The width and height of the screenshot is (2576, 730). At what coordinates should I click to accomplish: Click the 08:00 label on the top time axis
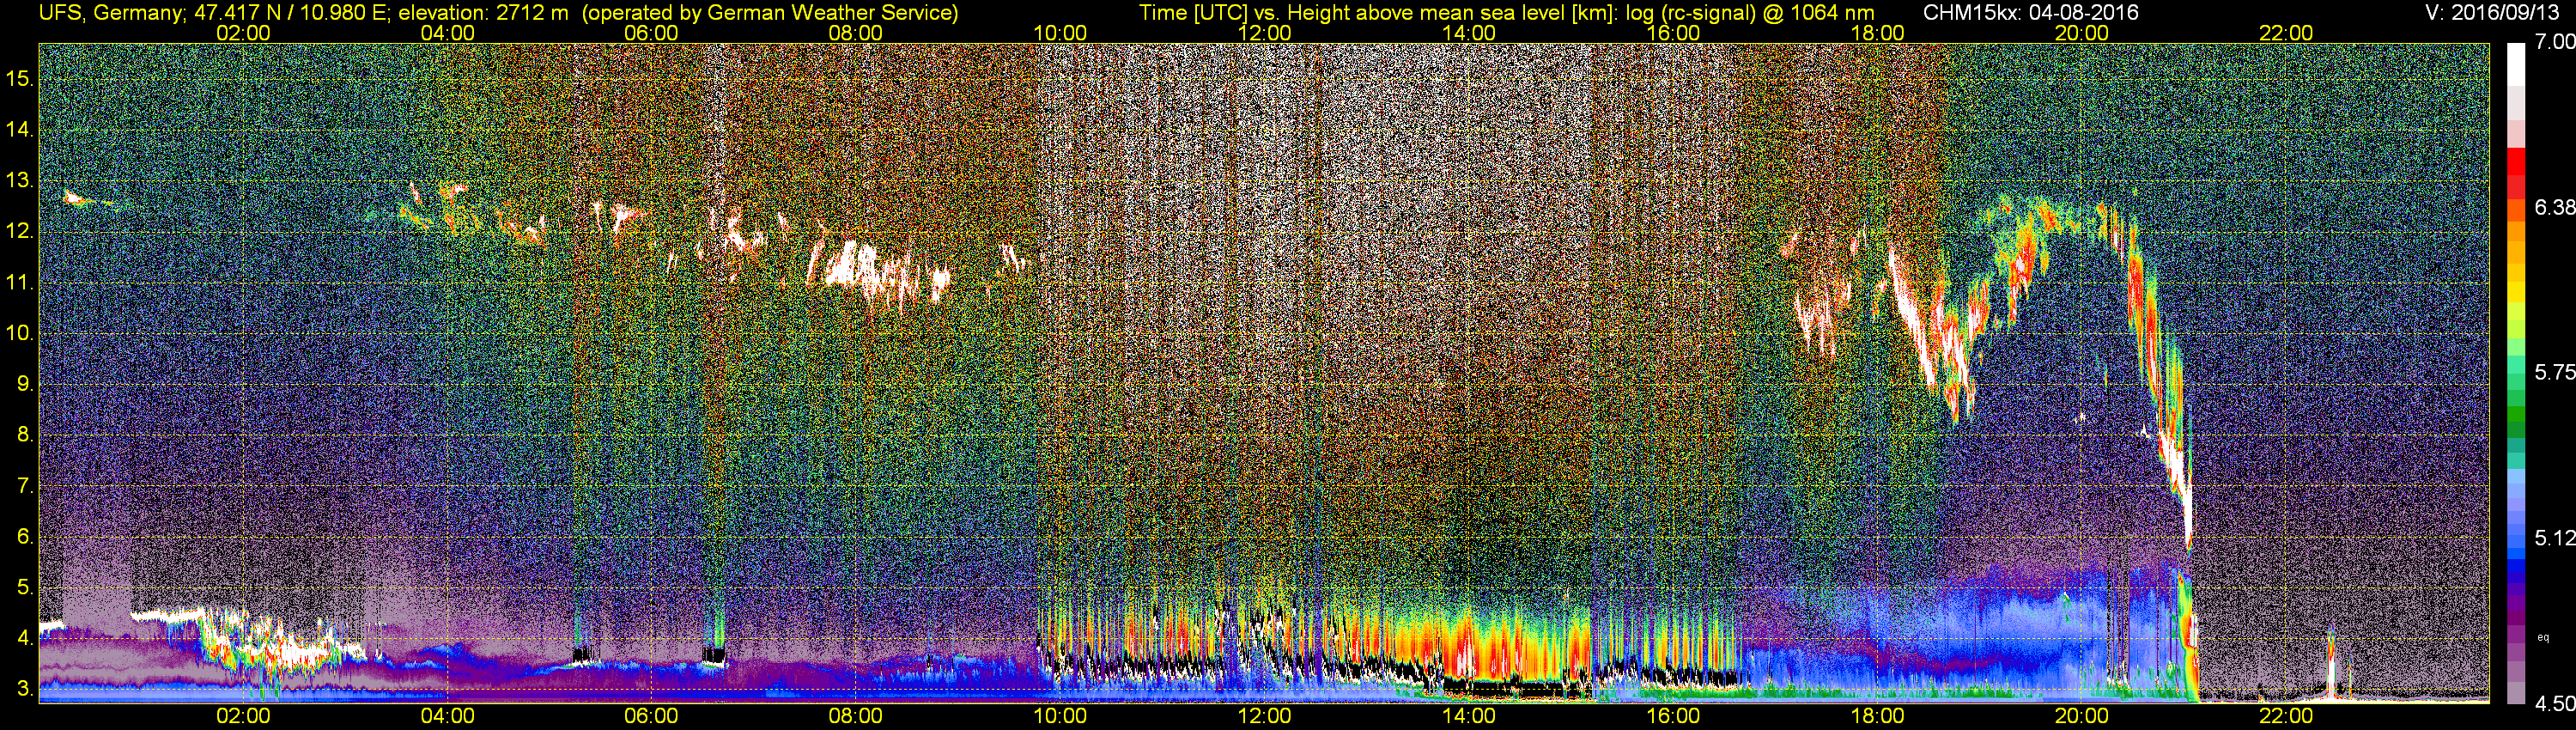[856, 33]
